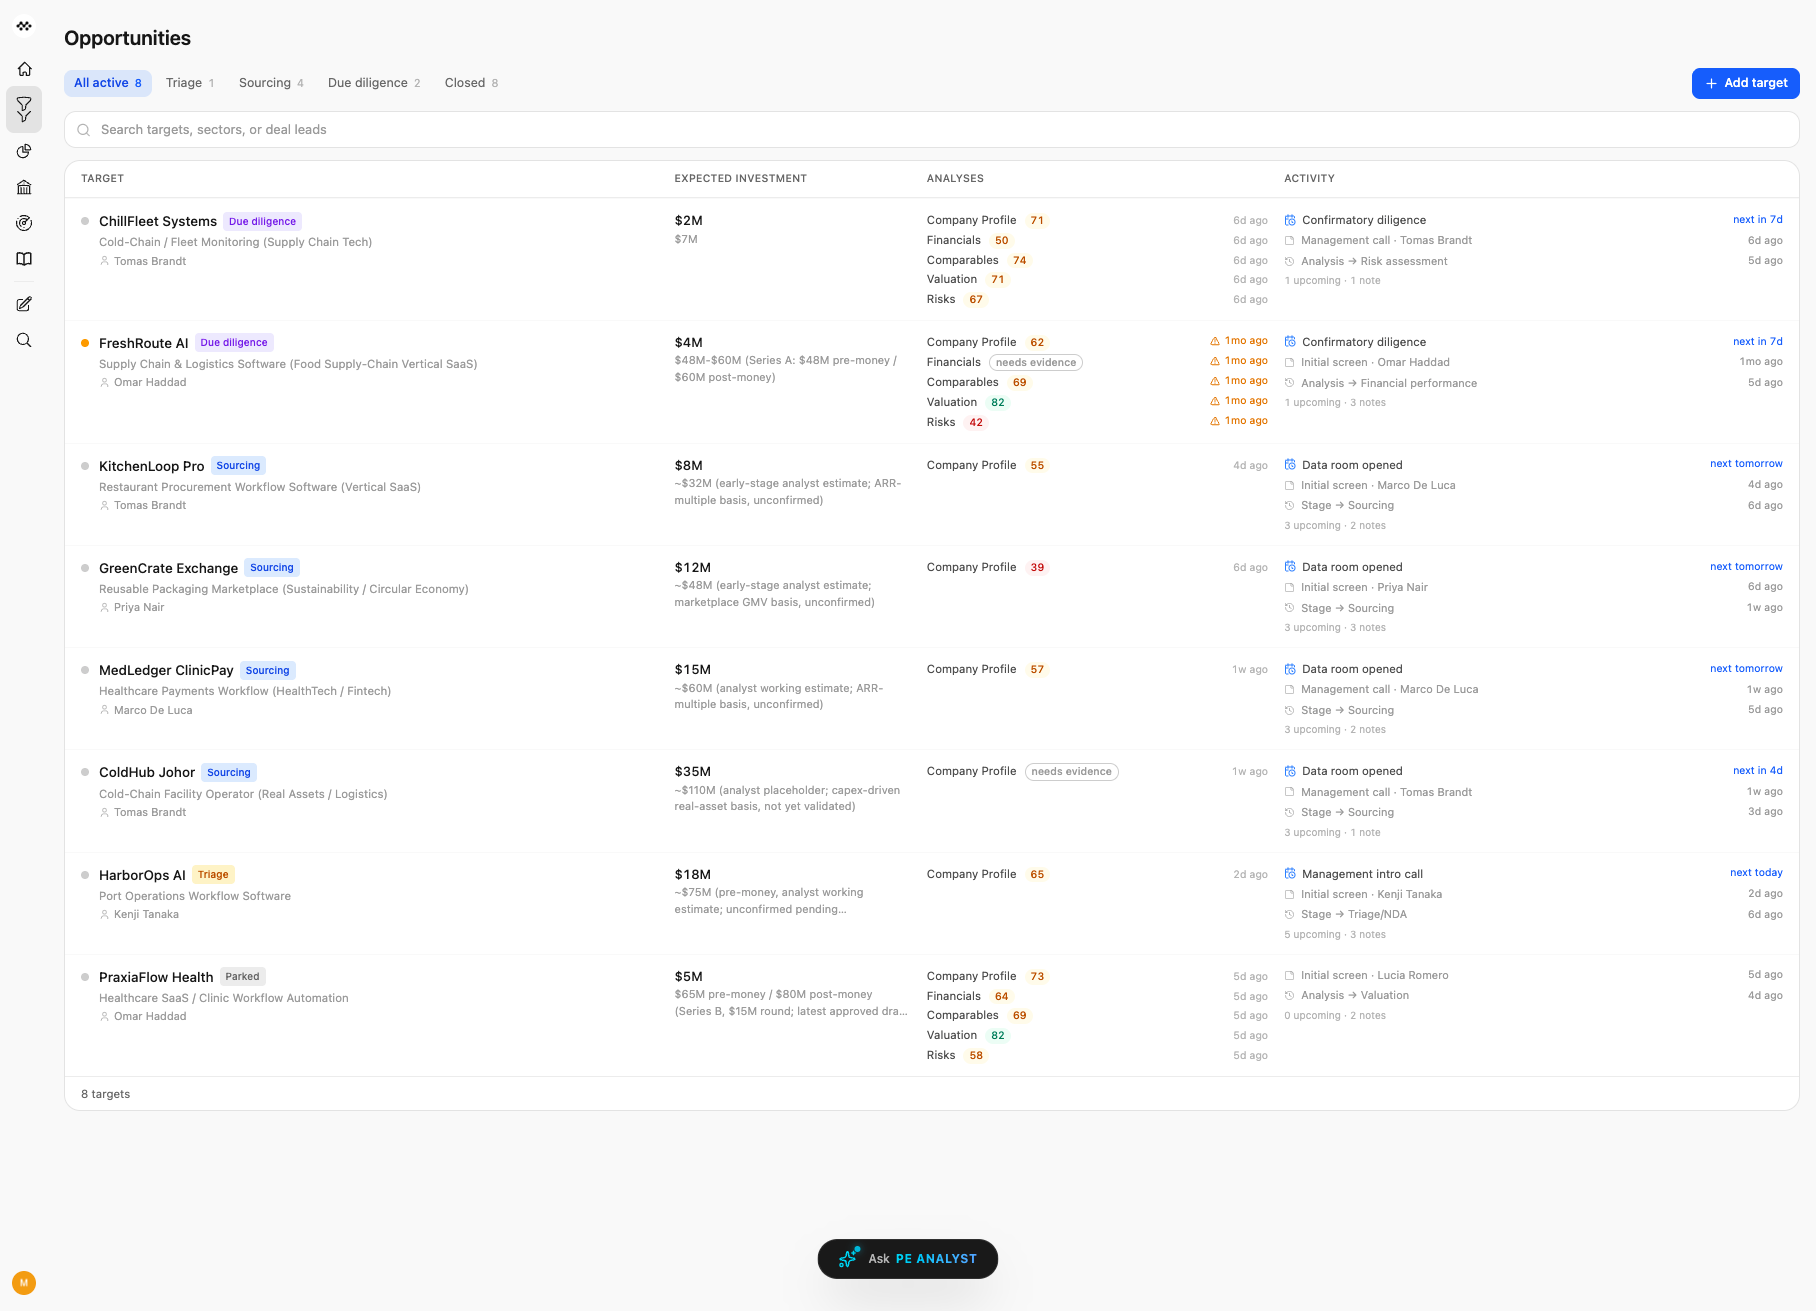Open the ChillFleet Systems target
The height and width of the screenshot is (1311, 1816).
click(158, 221)
